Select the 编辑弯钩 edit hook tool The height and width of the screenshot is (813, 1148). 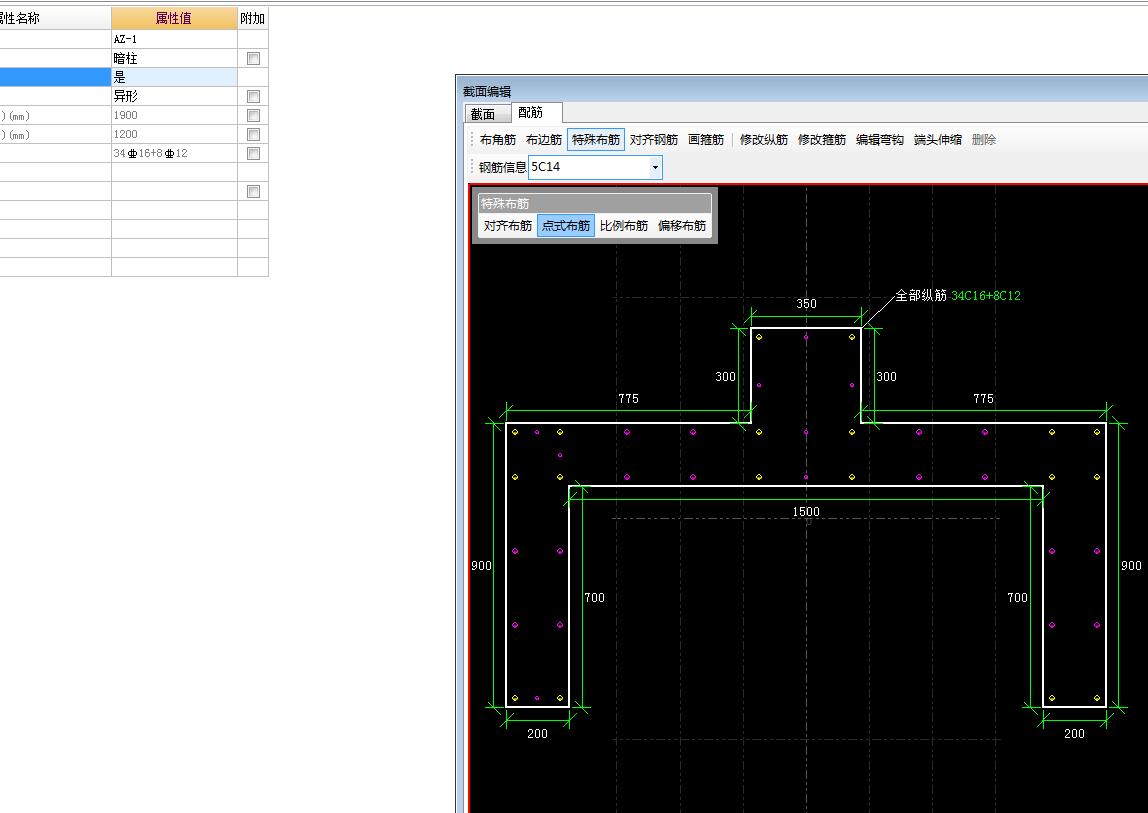pos(879,139)
